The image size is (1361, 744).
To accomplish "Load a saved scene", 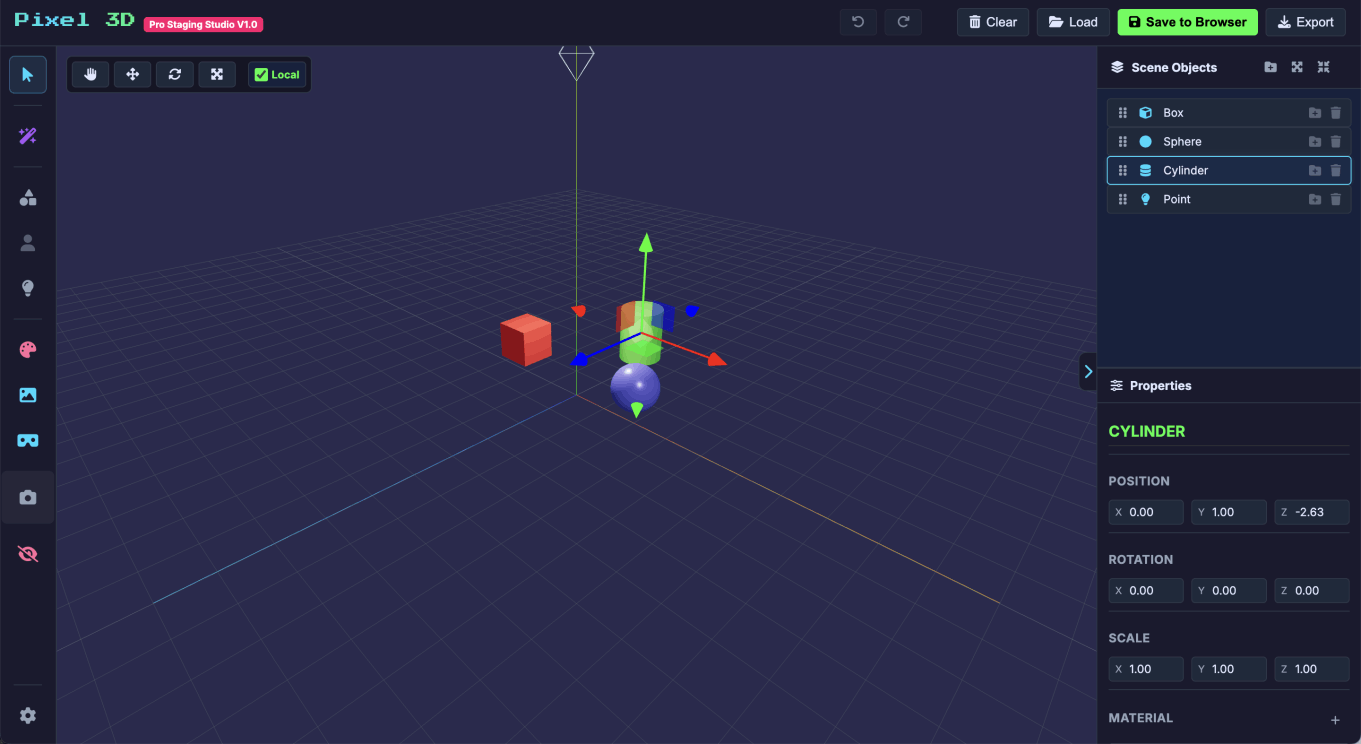I will pos(1073,22).
